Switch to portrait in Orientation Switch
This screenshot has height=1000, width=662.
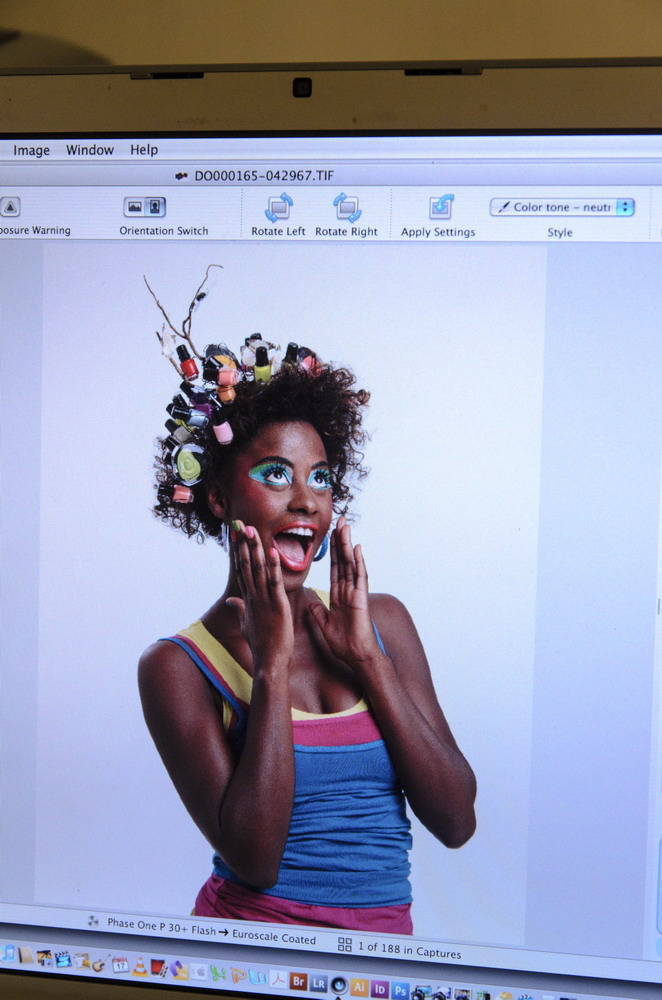click(x=155, y=207)
